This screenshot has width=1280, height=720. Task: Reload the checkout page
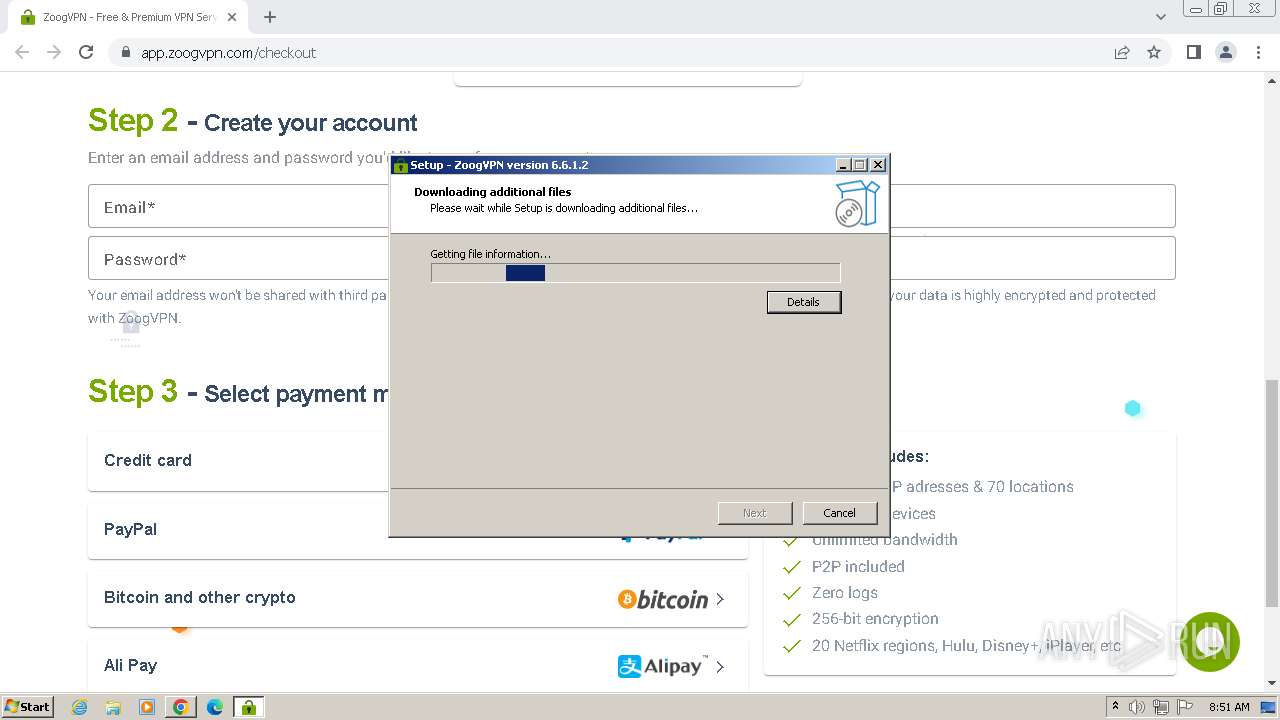tap(86, 52)
